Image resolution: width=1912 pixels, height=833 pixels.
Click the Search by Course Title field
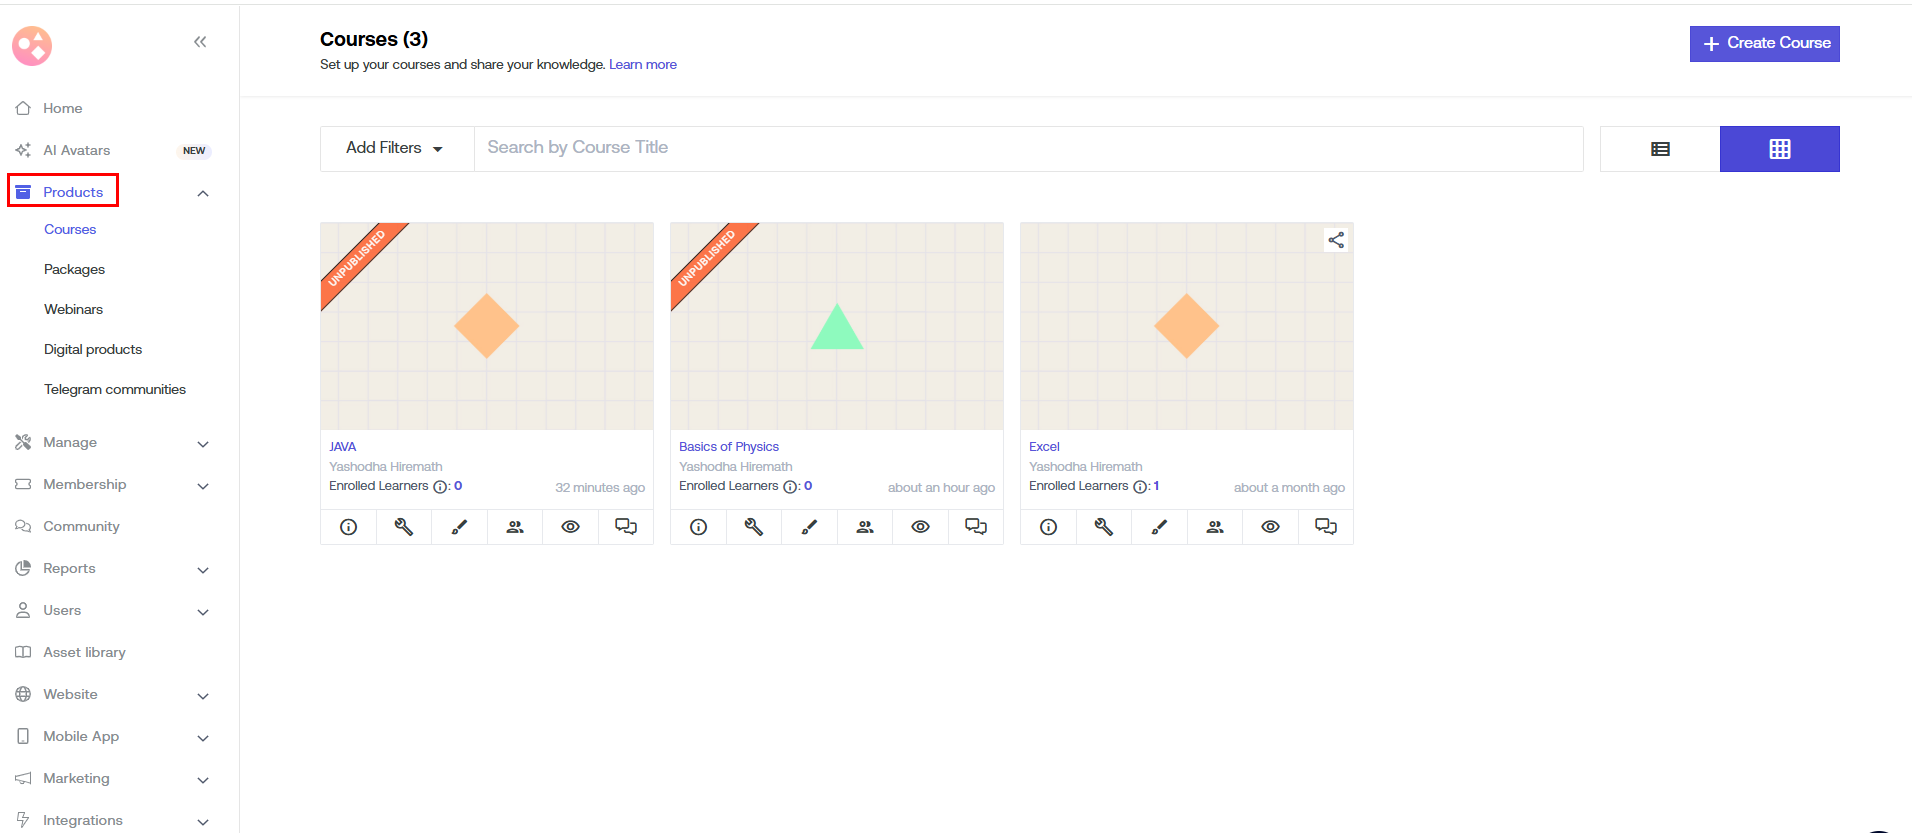pyautogui.click(x=1028, y=148)
